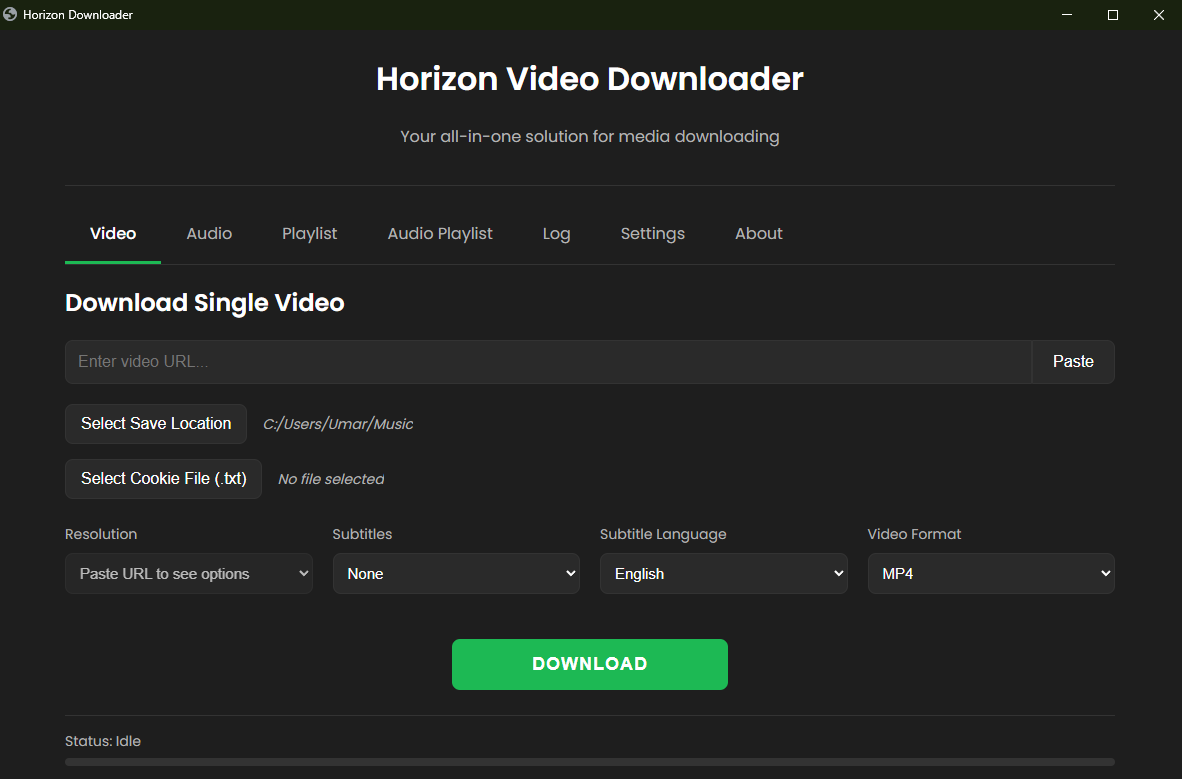Open the Video Format MP4 dropdown
The height and width of the screenshot is (779, 1182).
pyautogui.click(x=990, y=574)
